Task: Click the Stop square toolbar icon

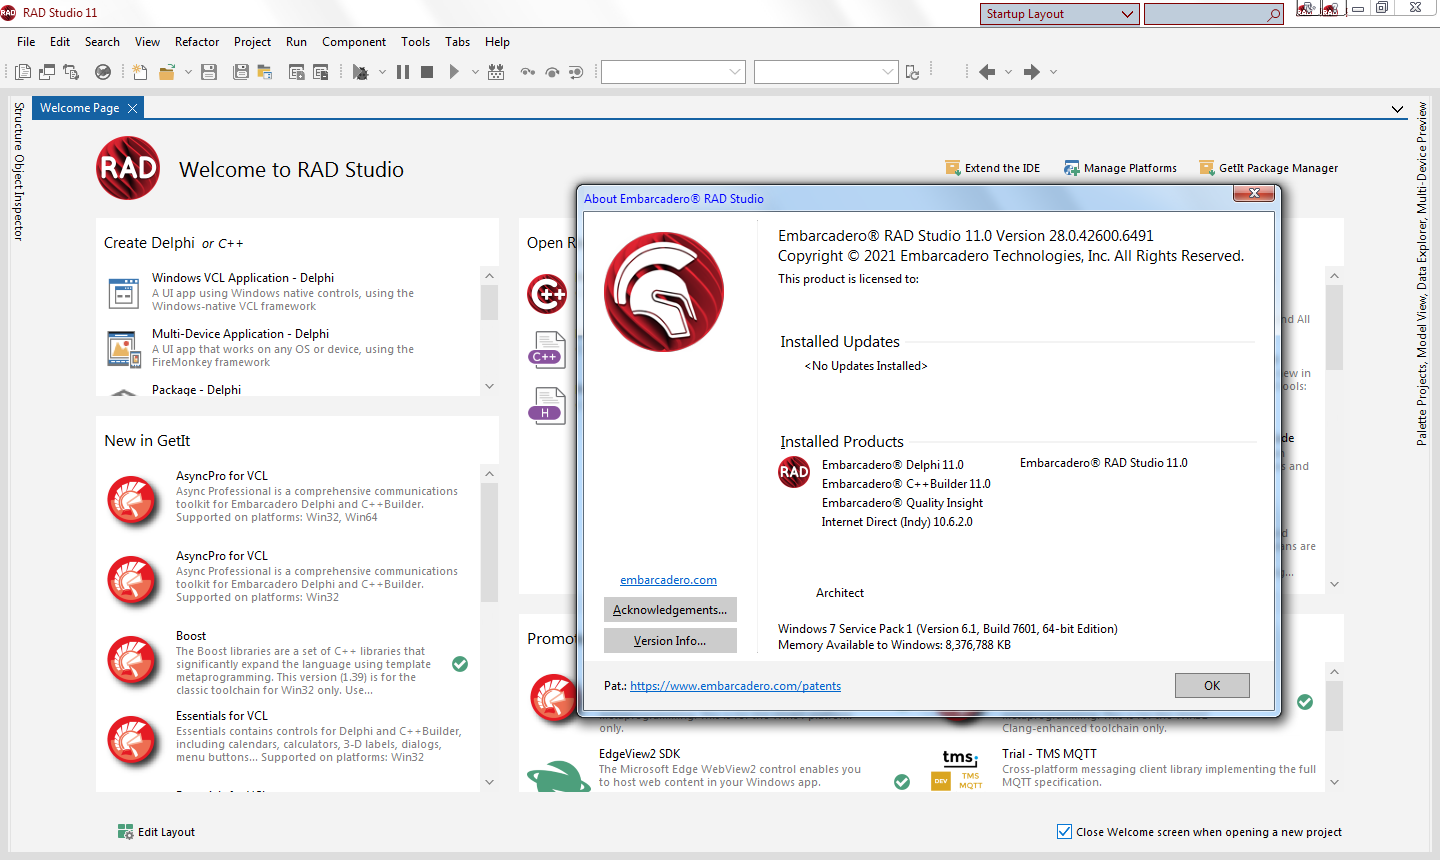Action: point(427,72)
